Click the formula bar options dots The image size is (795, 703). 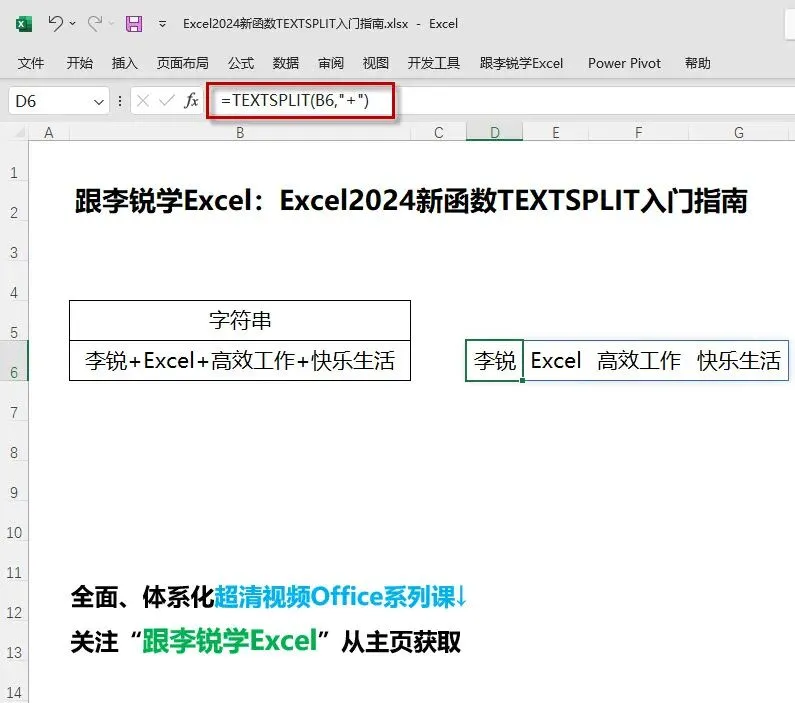[x=120, y=101]
